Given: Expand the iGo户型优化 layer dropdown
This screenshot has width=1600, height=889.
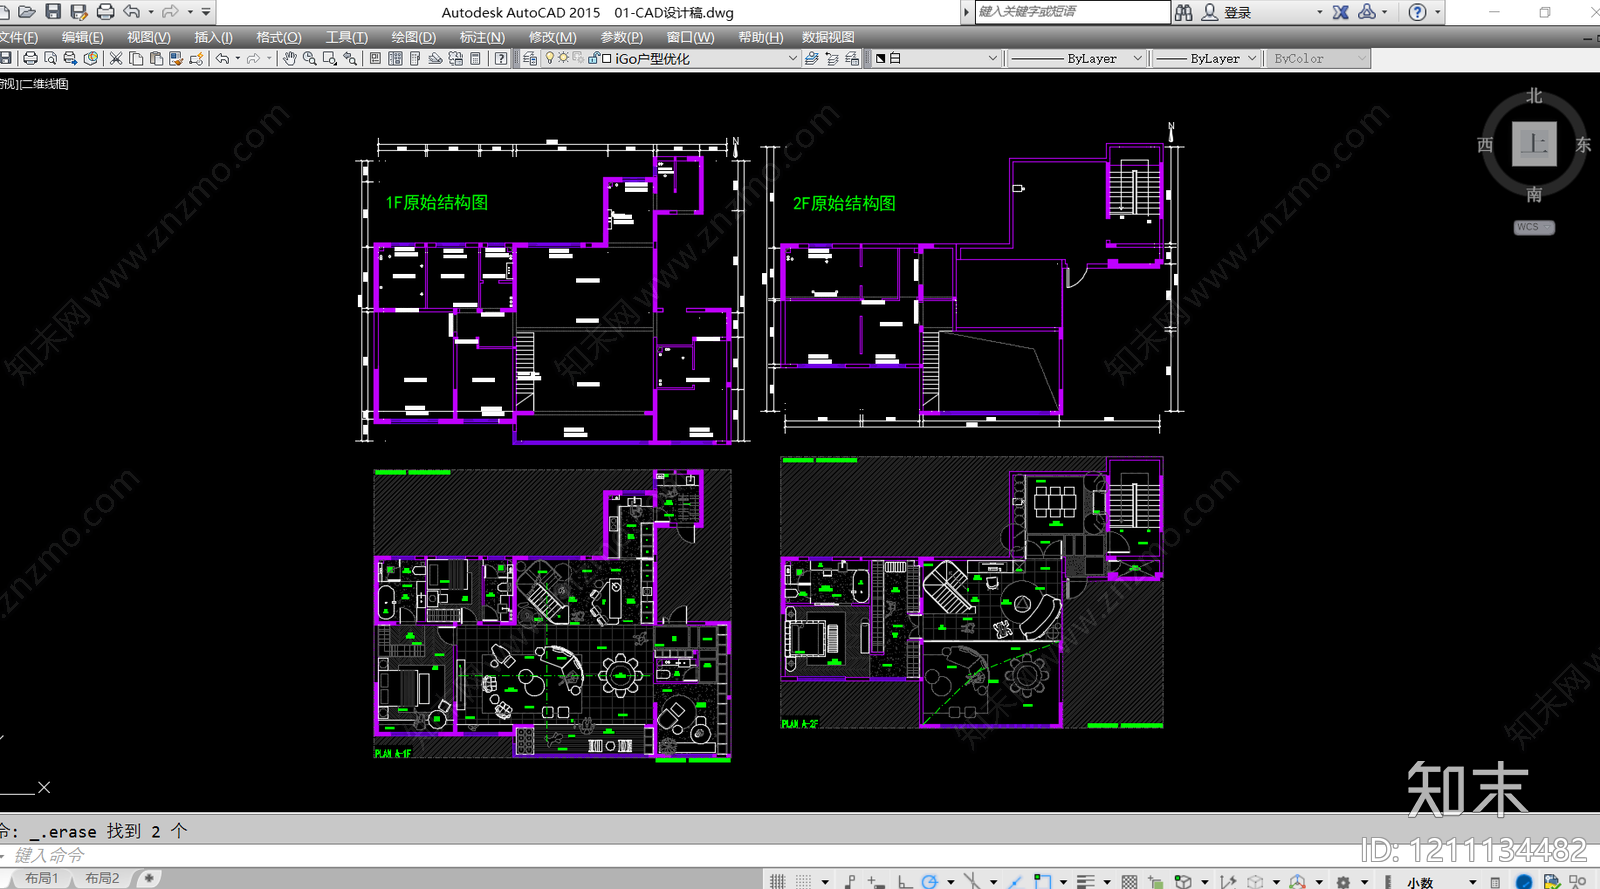Looking at the screenshot, I should 793,59.
